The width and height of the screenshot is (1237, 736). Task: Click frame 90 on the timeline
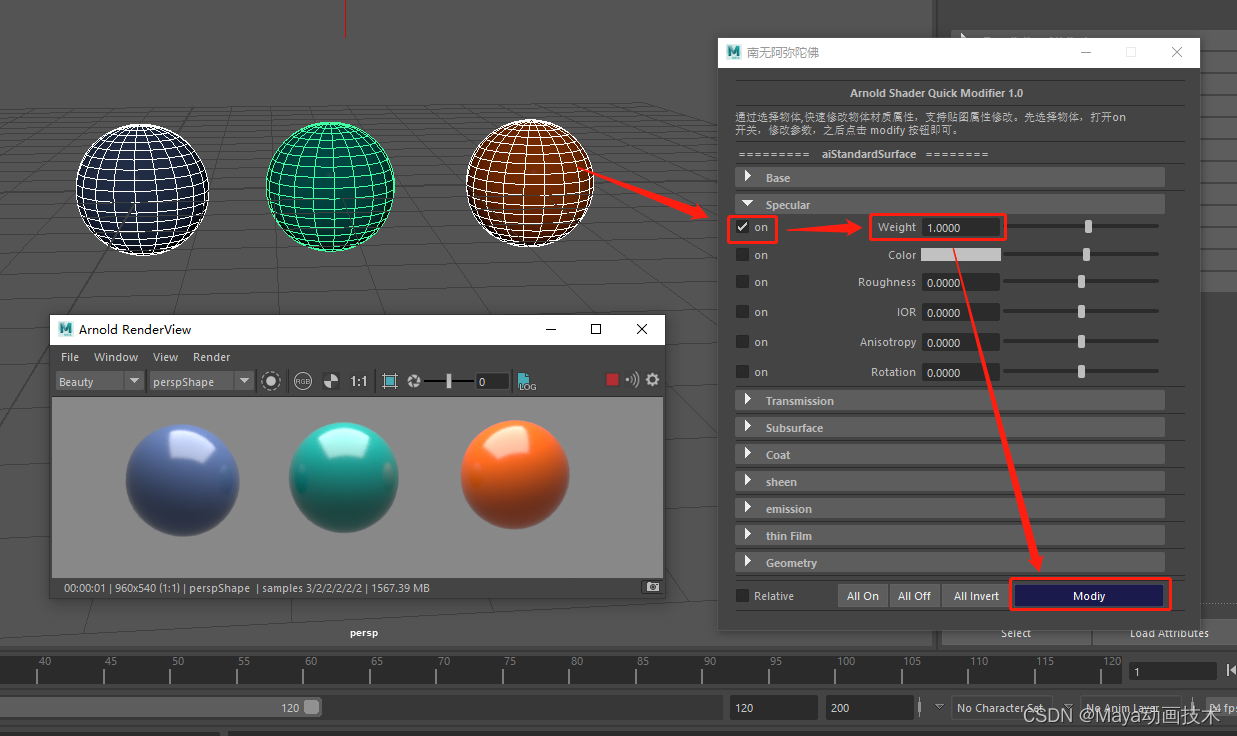(709, 668)
